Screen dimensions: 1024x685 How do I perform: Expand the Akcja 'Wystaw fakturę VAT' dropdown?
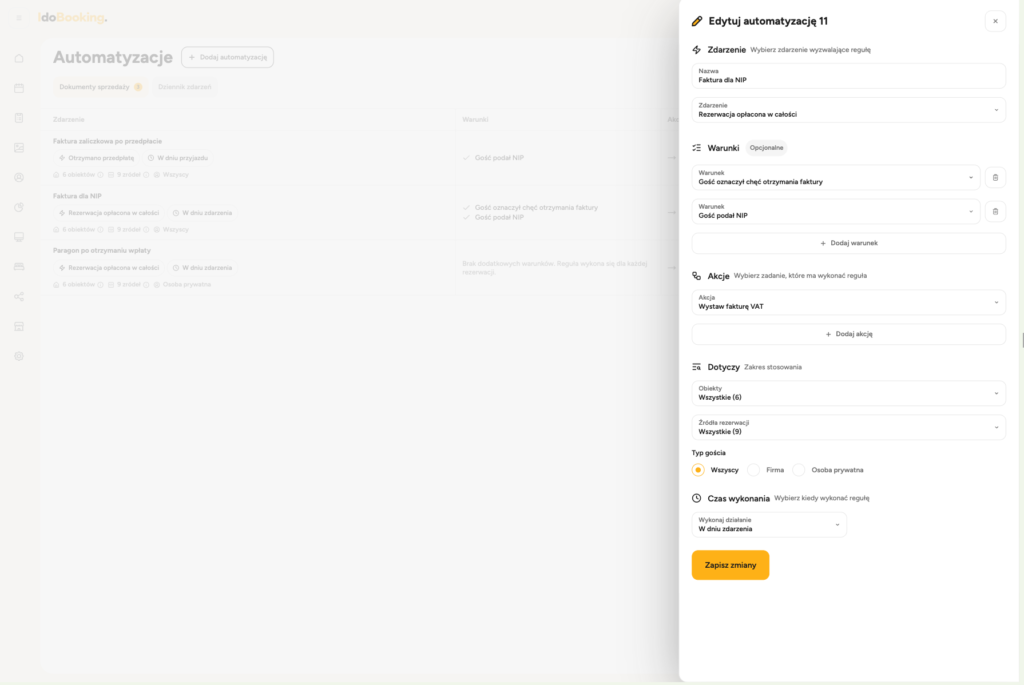pyautogui.click(x=848, y=302)
